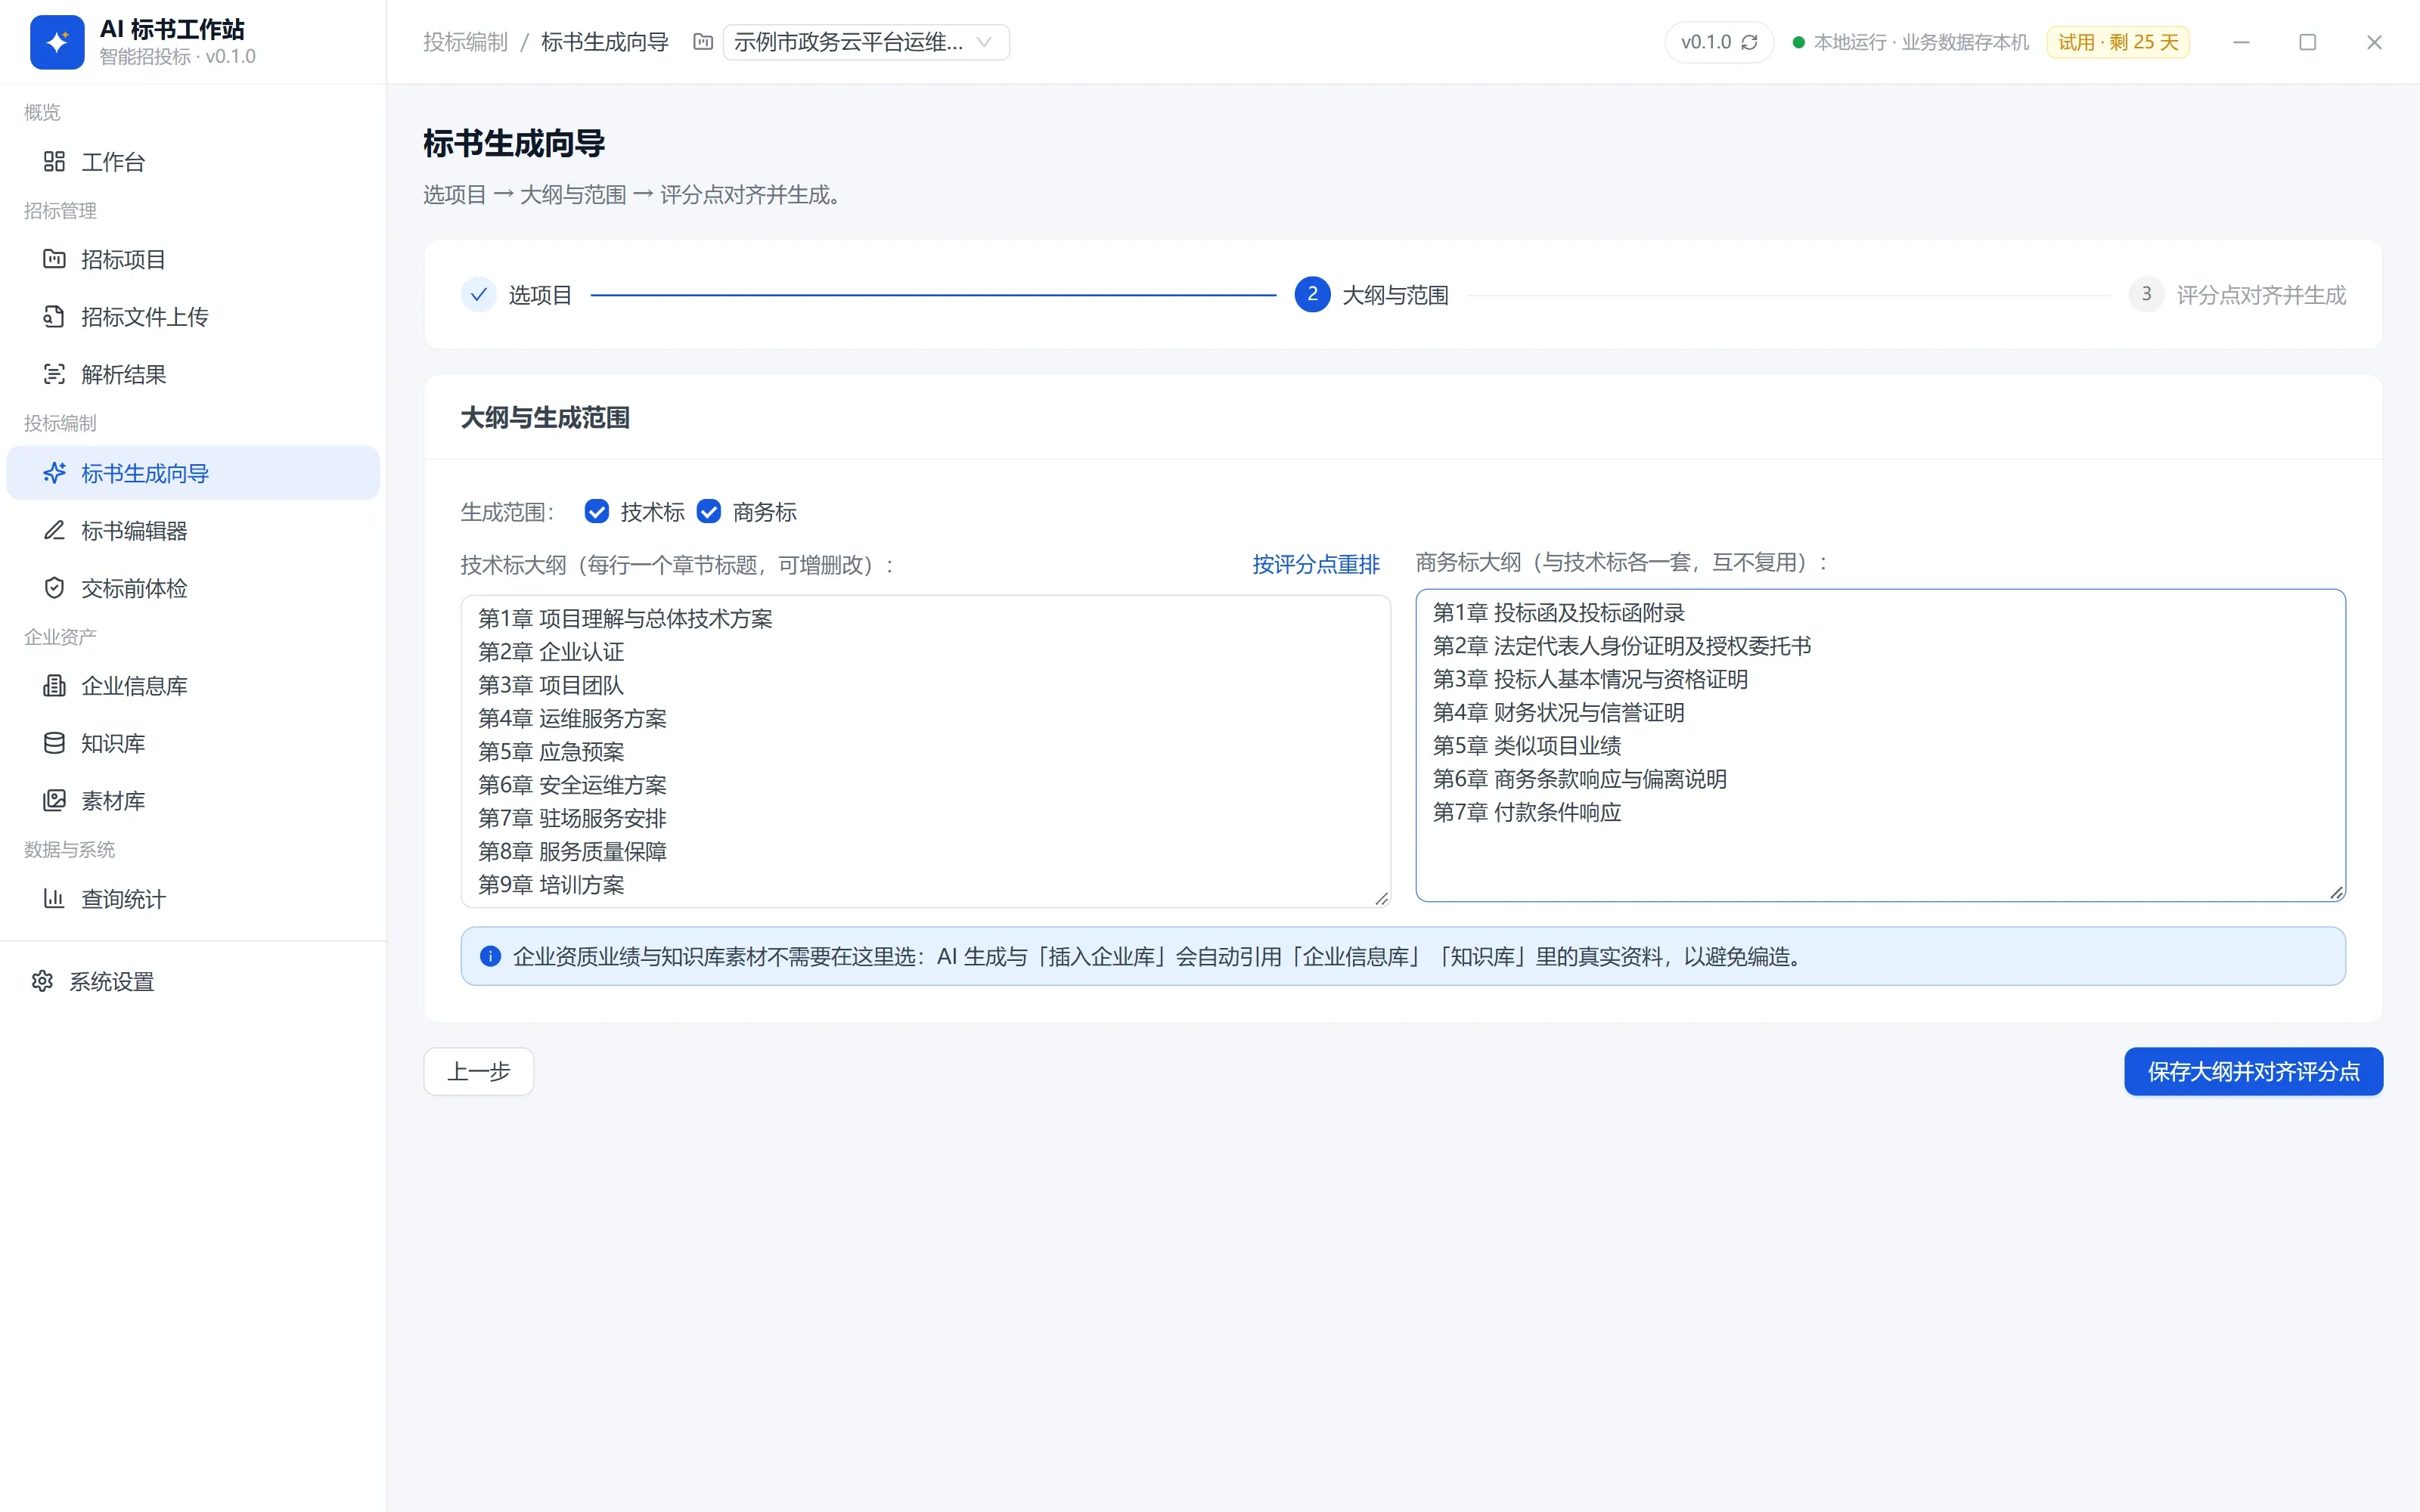The image size is (2420, 1512).
Task: Click the line 第5章 应急预案
Action: tap(551, 752)
